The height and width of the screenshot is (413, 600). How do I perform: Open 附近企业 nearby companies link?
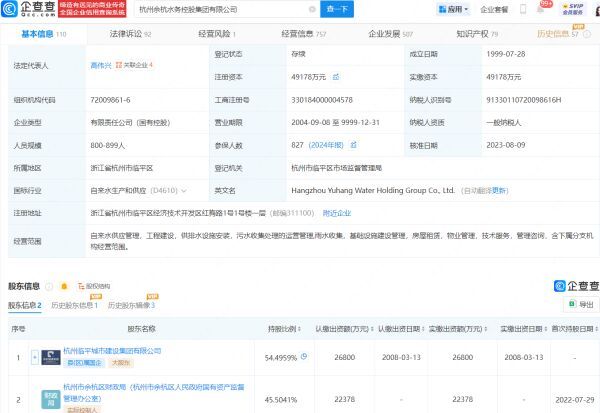pyautogui.click(x=337, y=213)
